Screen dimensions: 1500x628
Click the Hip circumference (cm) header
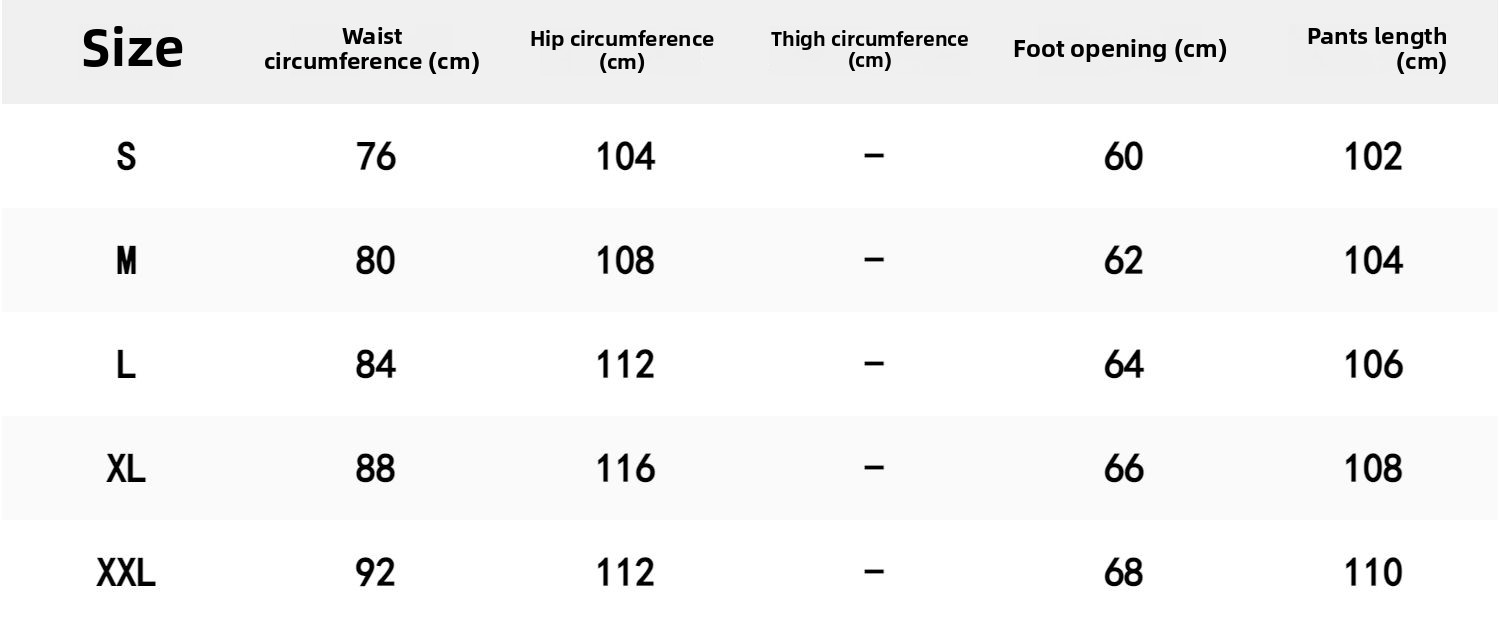622,50
